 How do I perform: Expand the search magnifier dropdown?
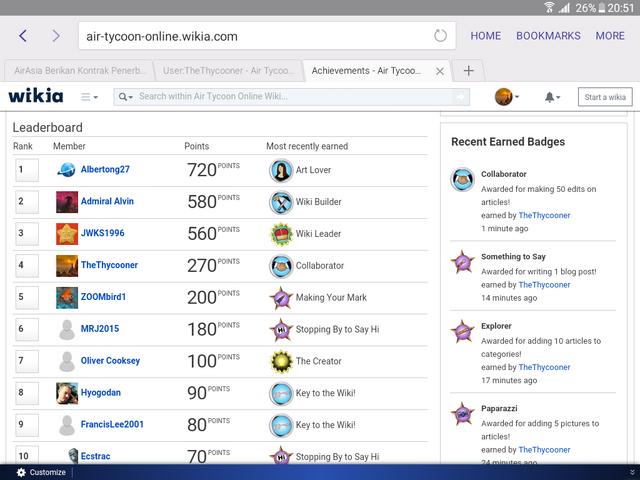(125, 97)
